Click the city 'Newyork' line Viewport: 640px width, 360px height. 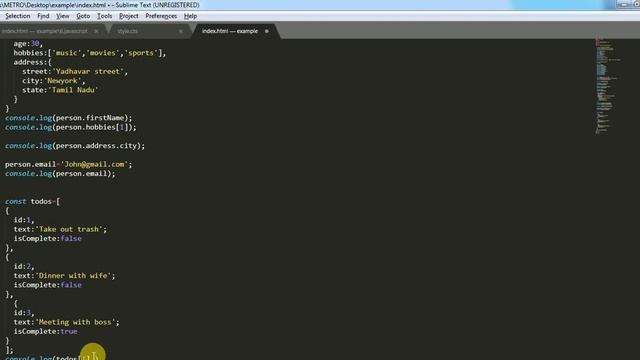point(53,81)
